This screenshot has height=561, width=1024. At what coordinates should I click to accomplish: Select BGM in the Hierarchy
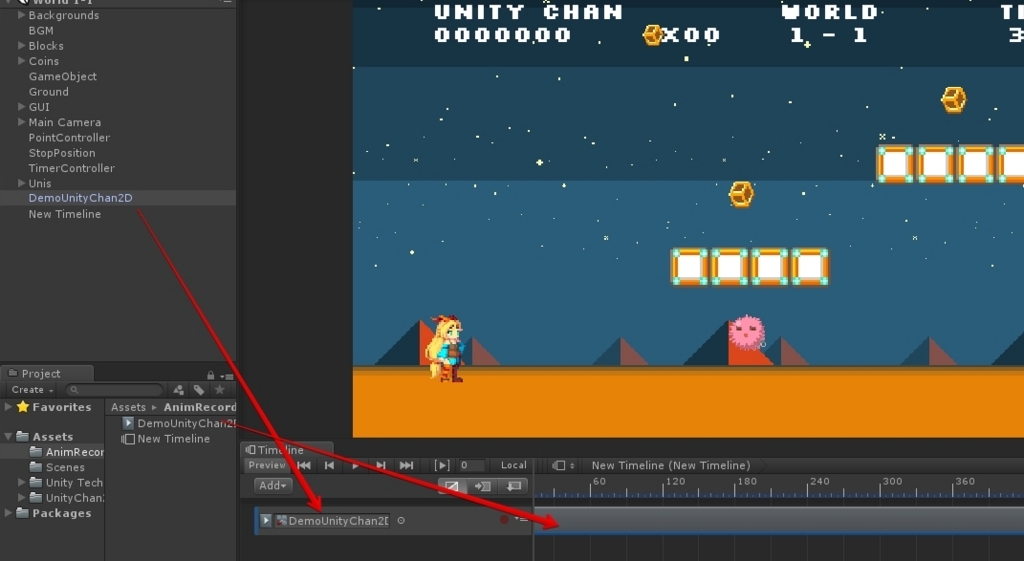pos(41,30)
